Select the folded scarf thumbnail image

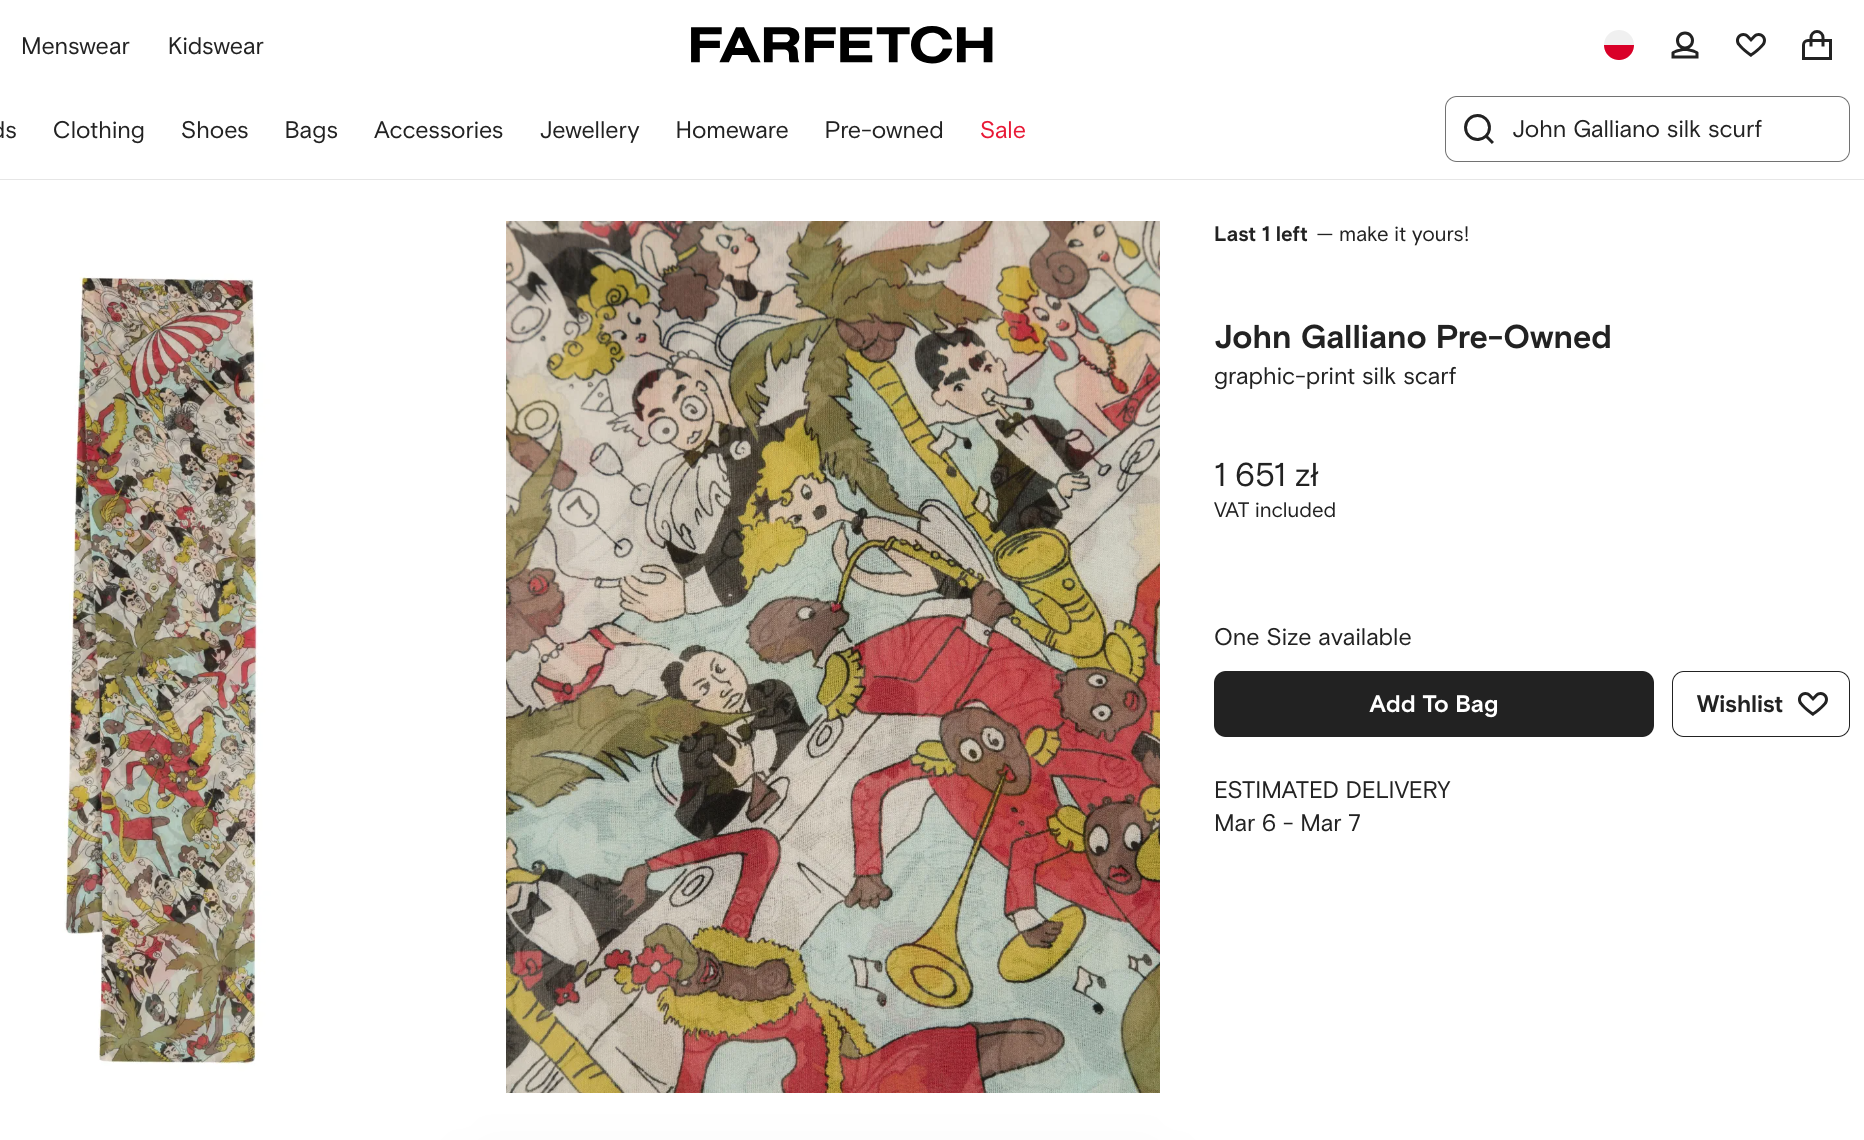[x=165, y=670]
